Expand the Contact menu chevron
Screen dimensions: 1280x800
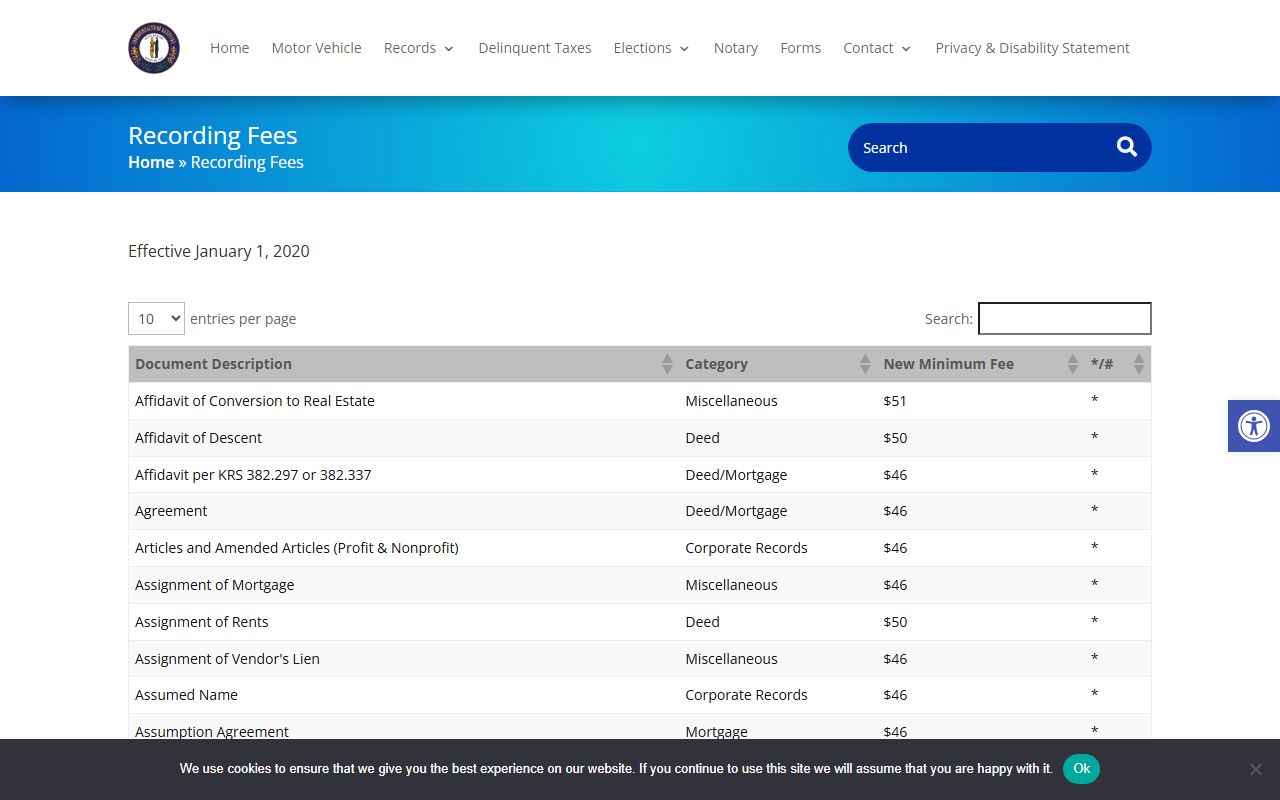click(906, 49)
